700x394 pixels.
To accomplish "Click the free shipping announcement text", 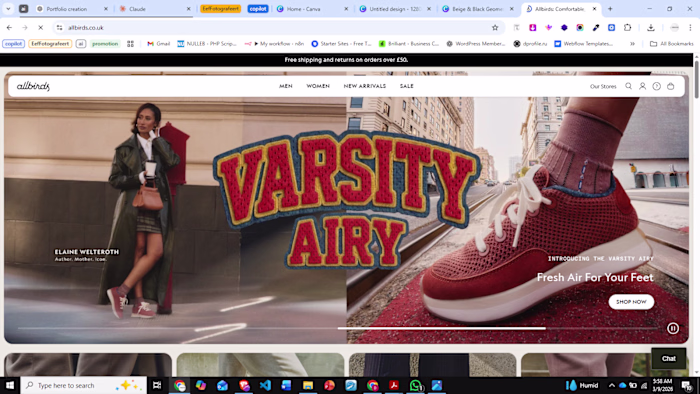I will click(x=346, y=60).
